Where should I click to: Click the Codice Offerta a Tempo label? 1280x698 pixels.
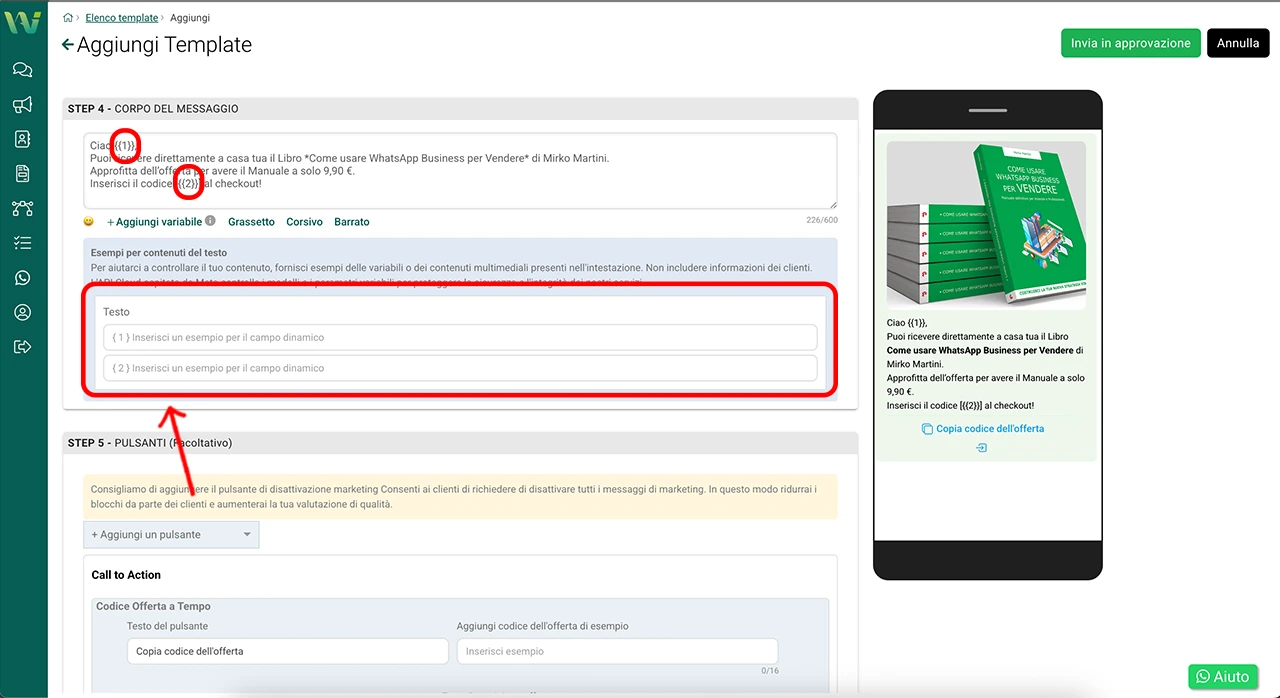tap(153, 606)
